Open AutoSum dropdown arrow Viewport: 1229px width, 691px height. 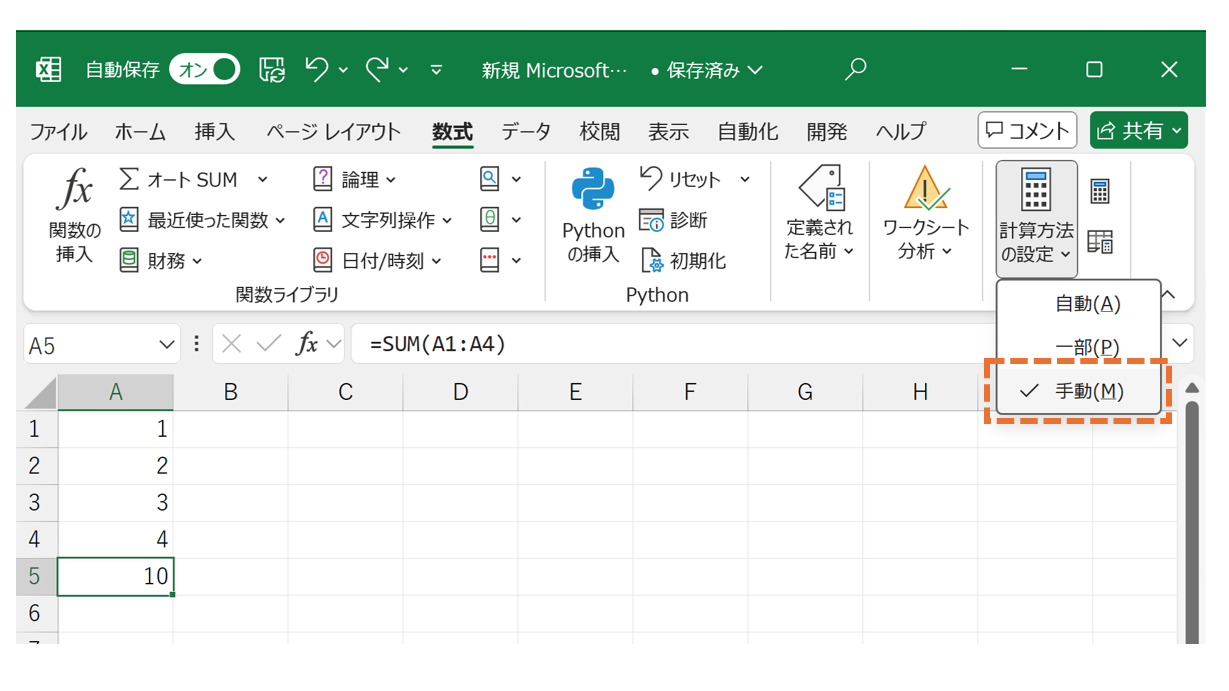263,180
